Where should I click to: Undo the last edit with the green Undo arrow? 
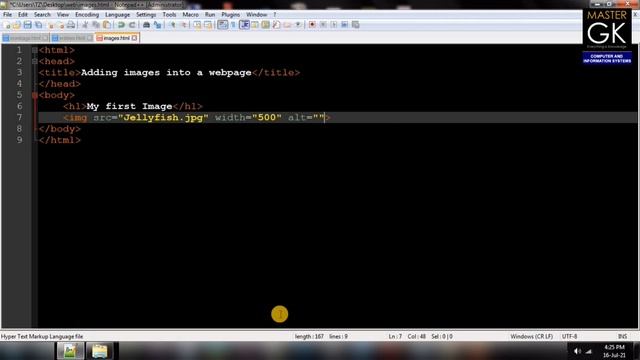[121, 25]
